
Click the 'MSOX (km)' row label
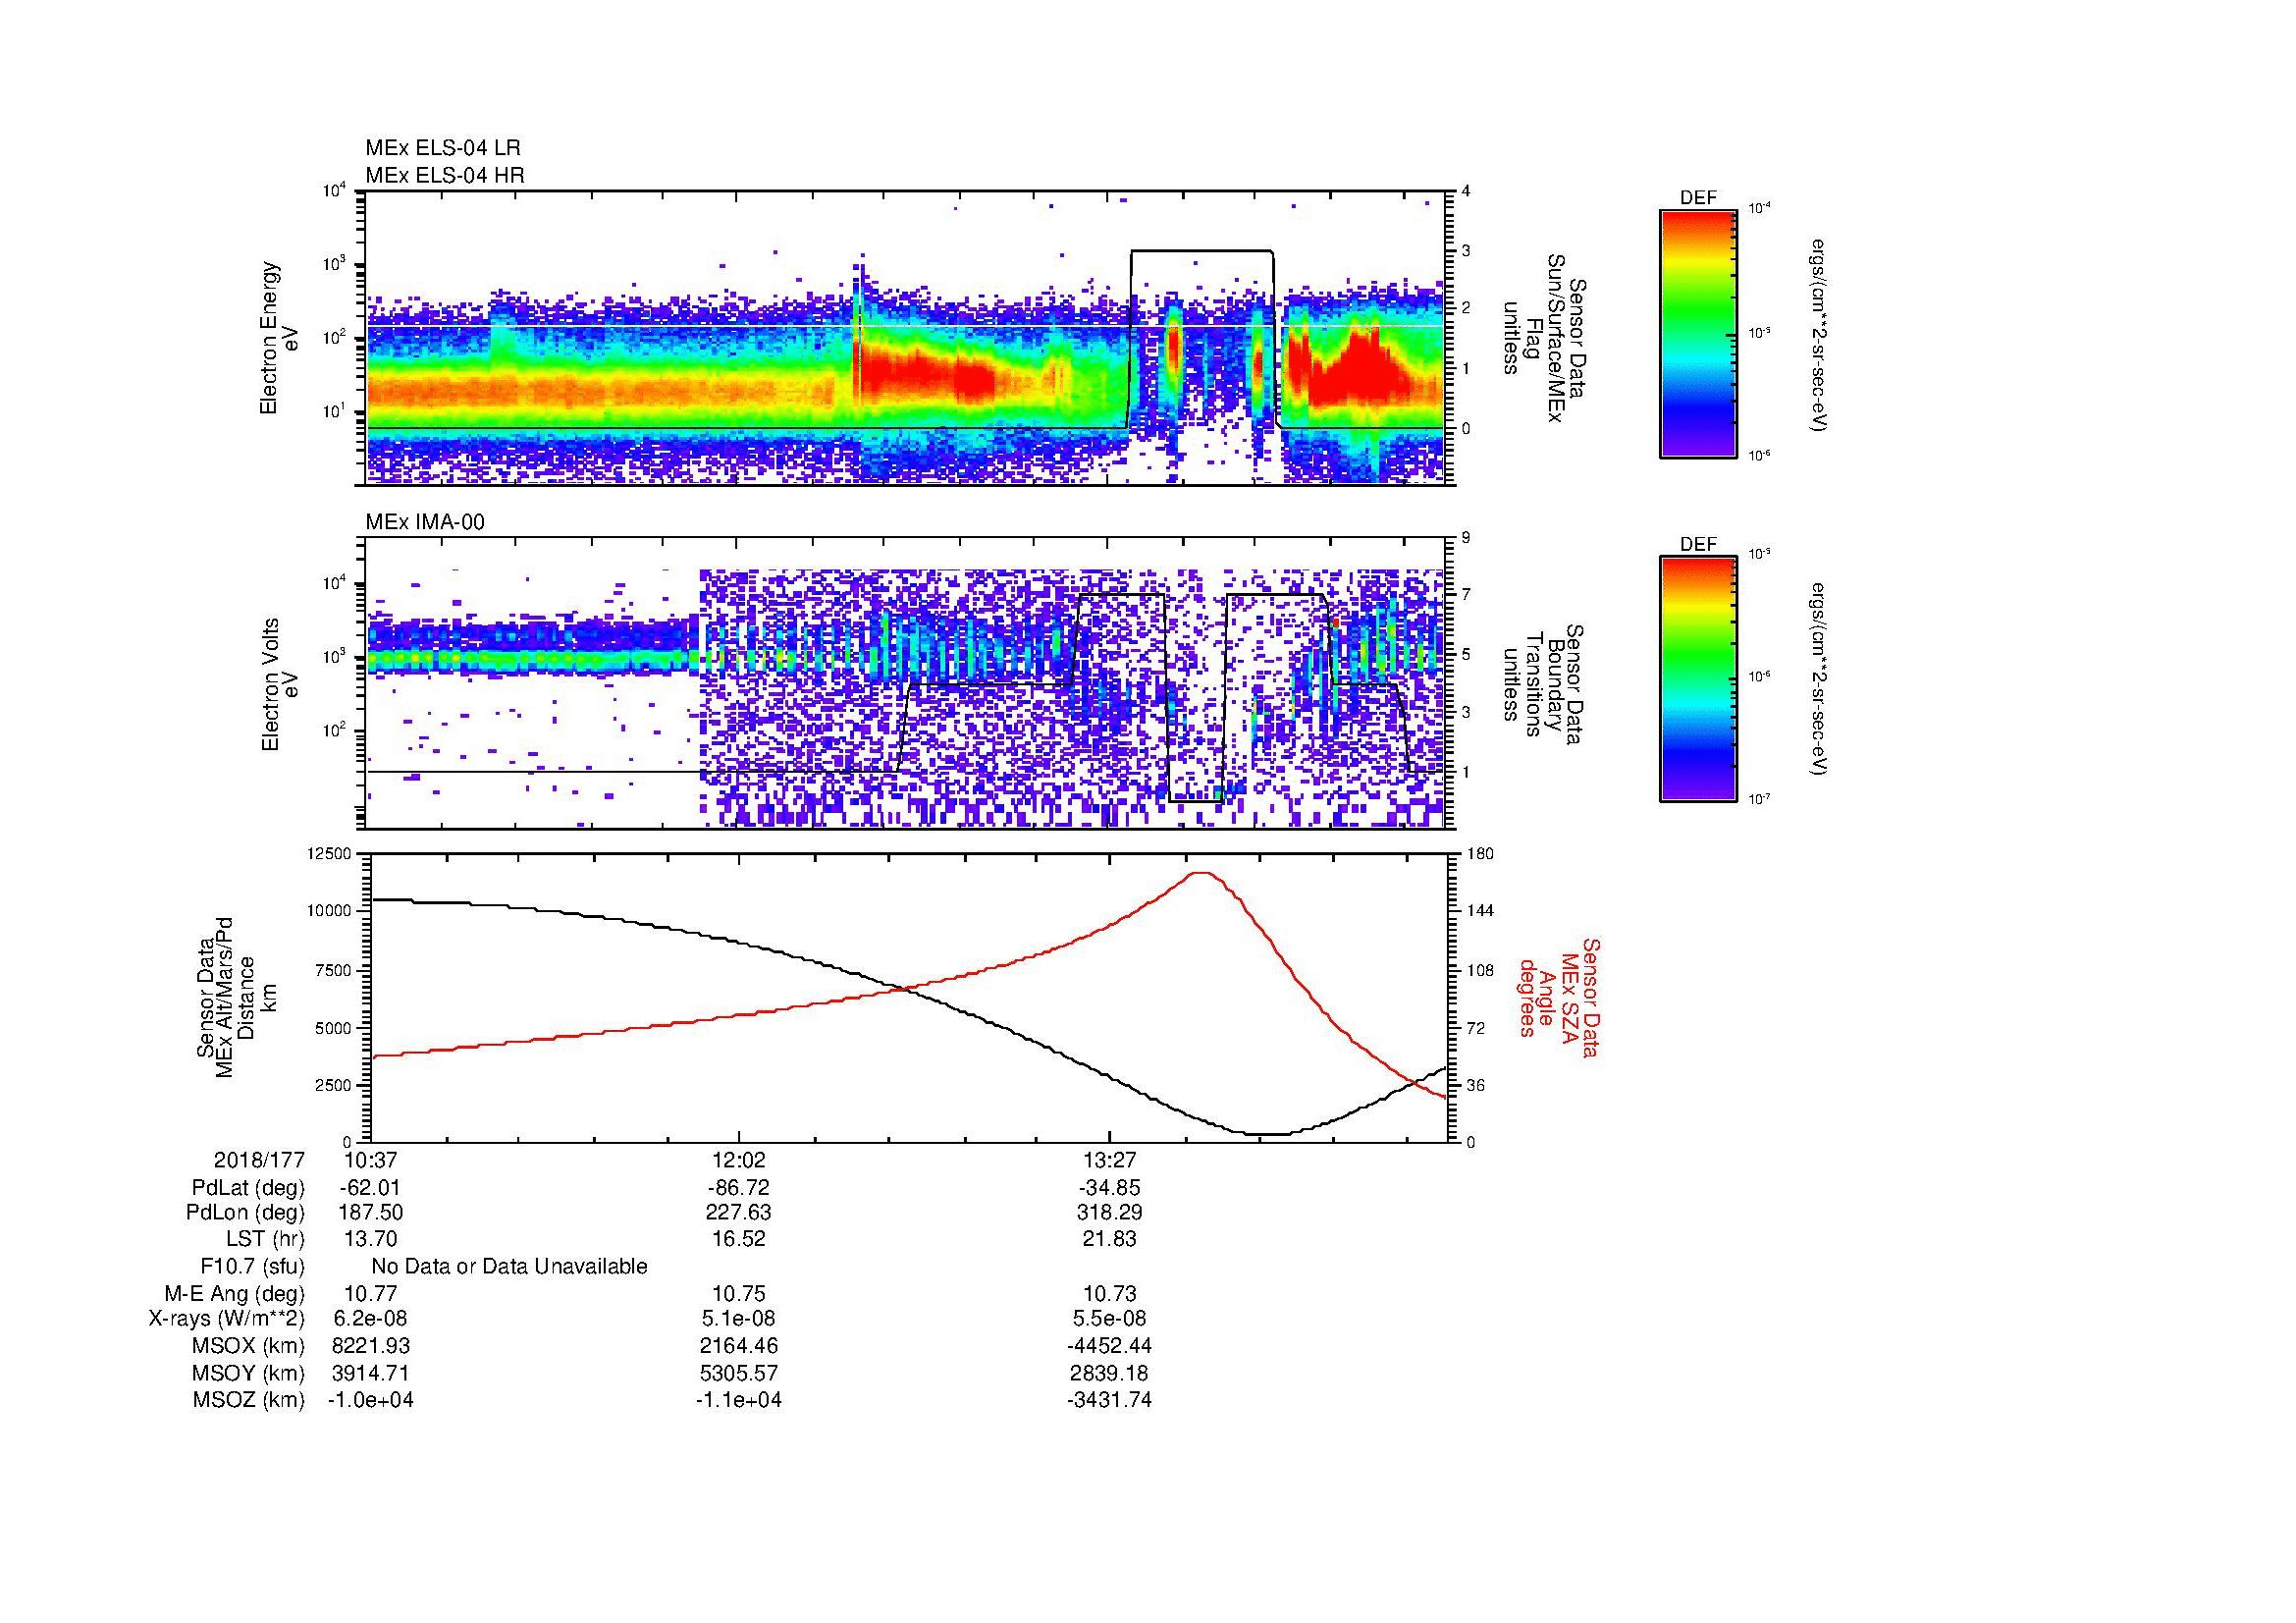(249, 1346)
